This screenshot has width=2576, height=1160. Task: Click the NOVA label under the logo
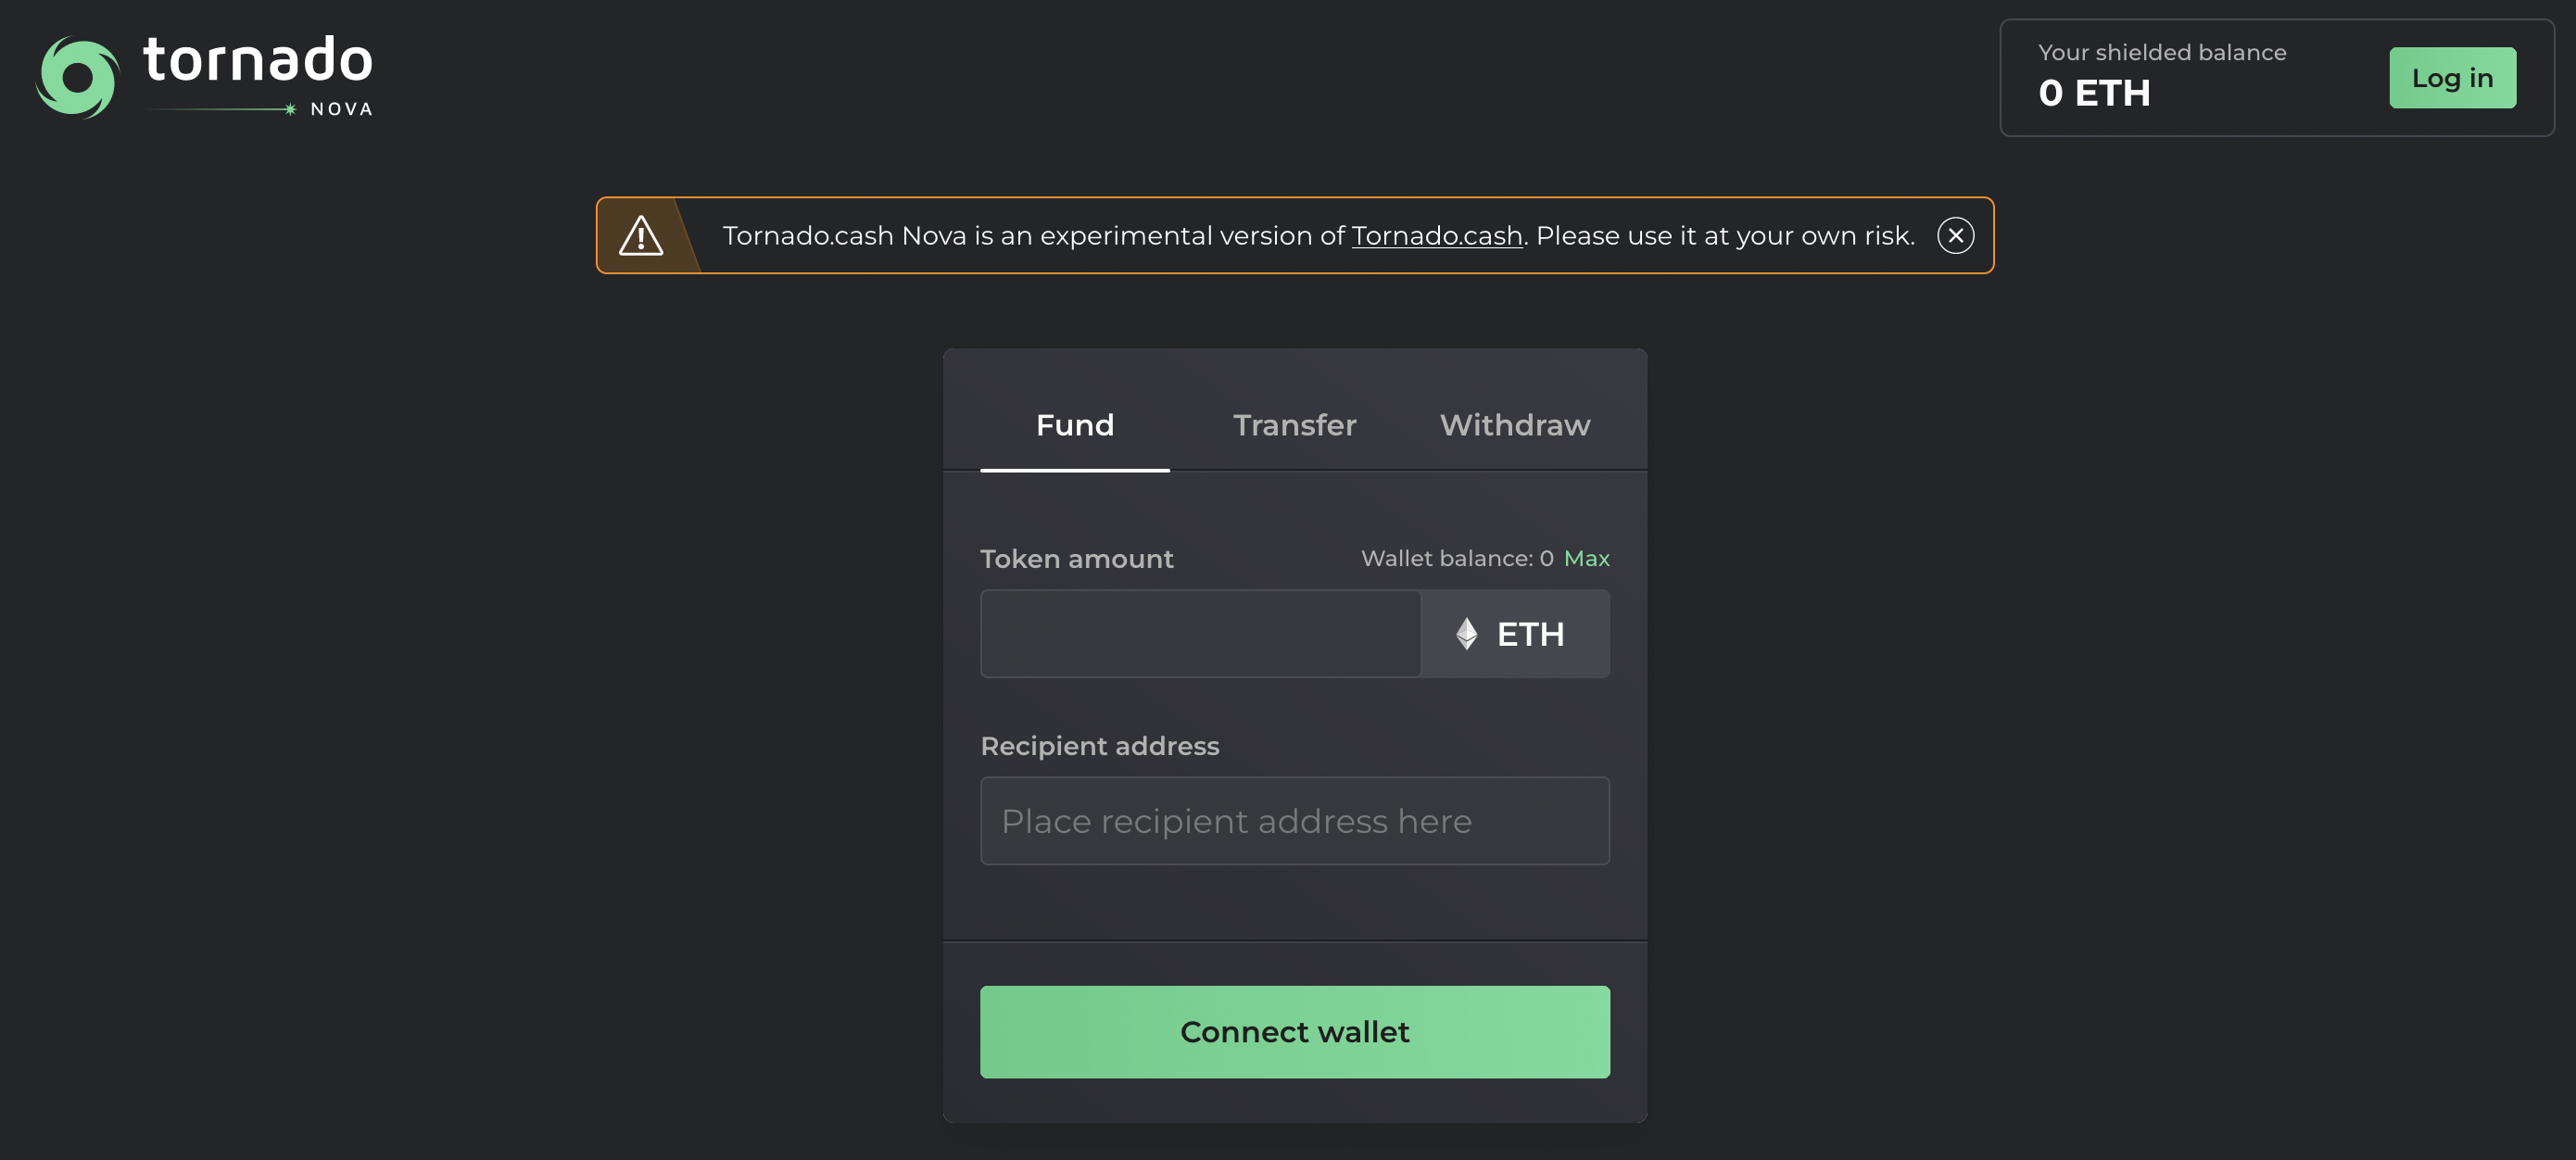coord(341,109)
